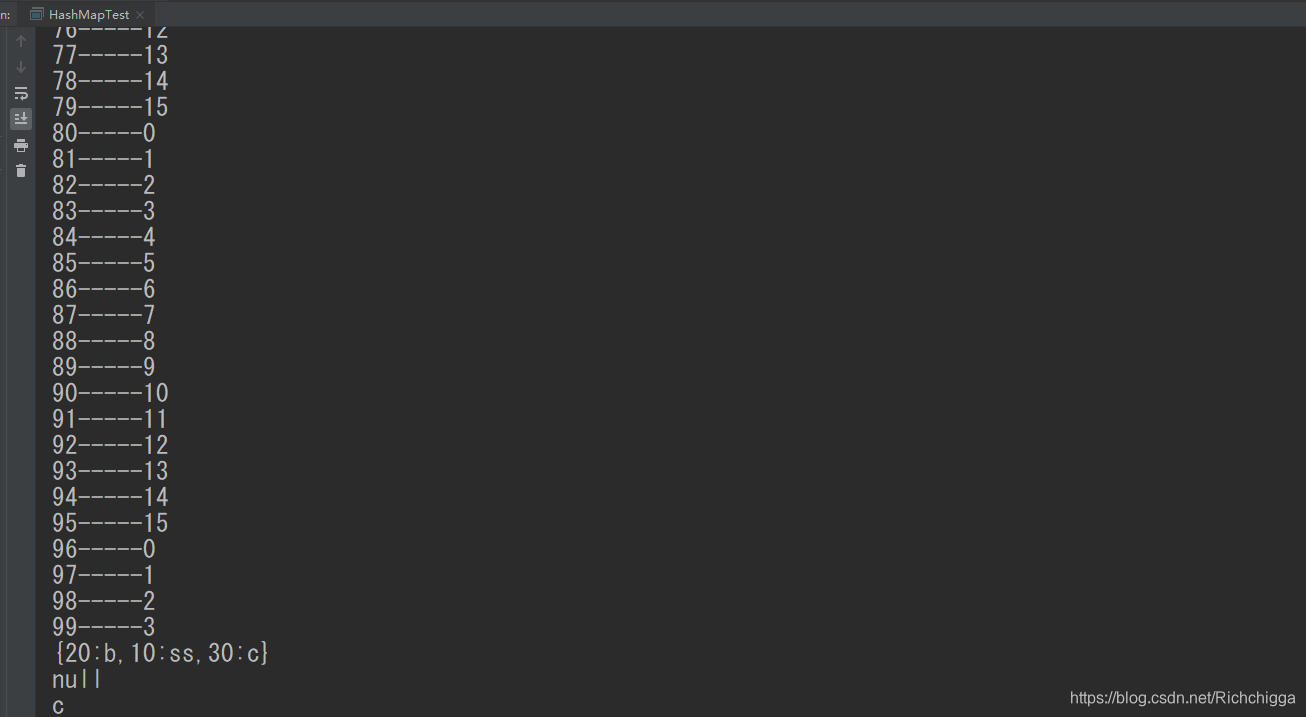Switch to the HashMapTest tab
1306x717 pixels.
[88, 14]
